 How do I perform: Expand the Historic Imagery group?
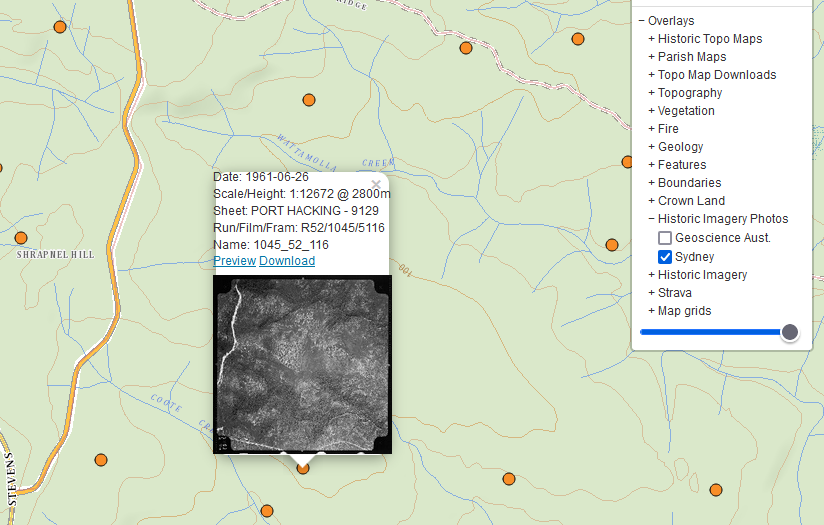pyautogui.click(x=652, y=275)
